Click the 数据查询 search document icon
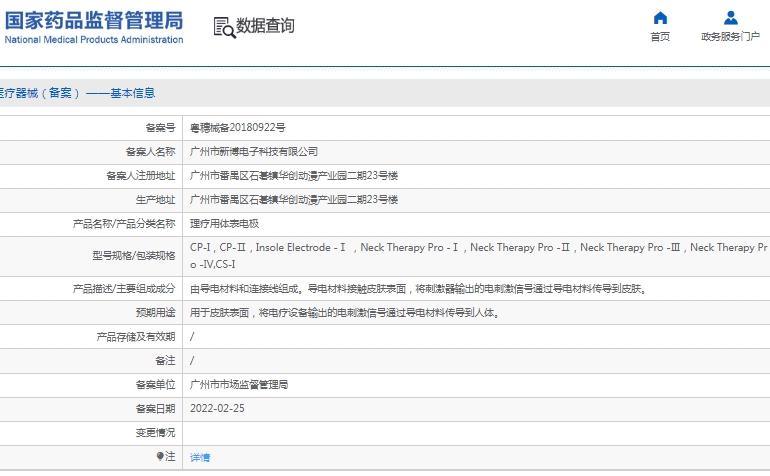 (x=224, y=27)
